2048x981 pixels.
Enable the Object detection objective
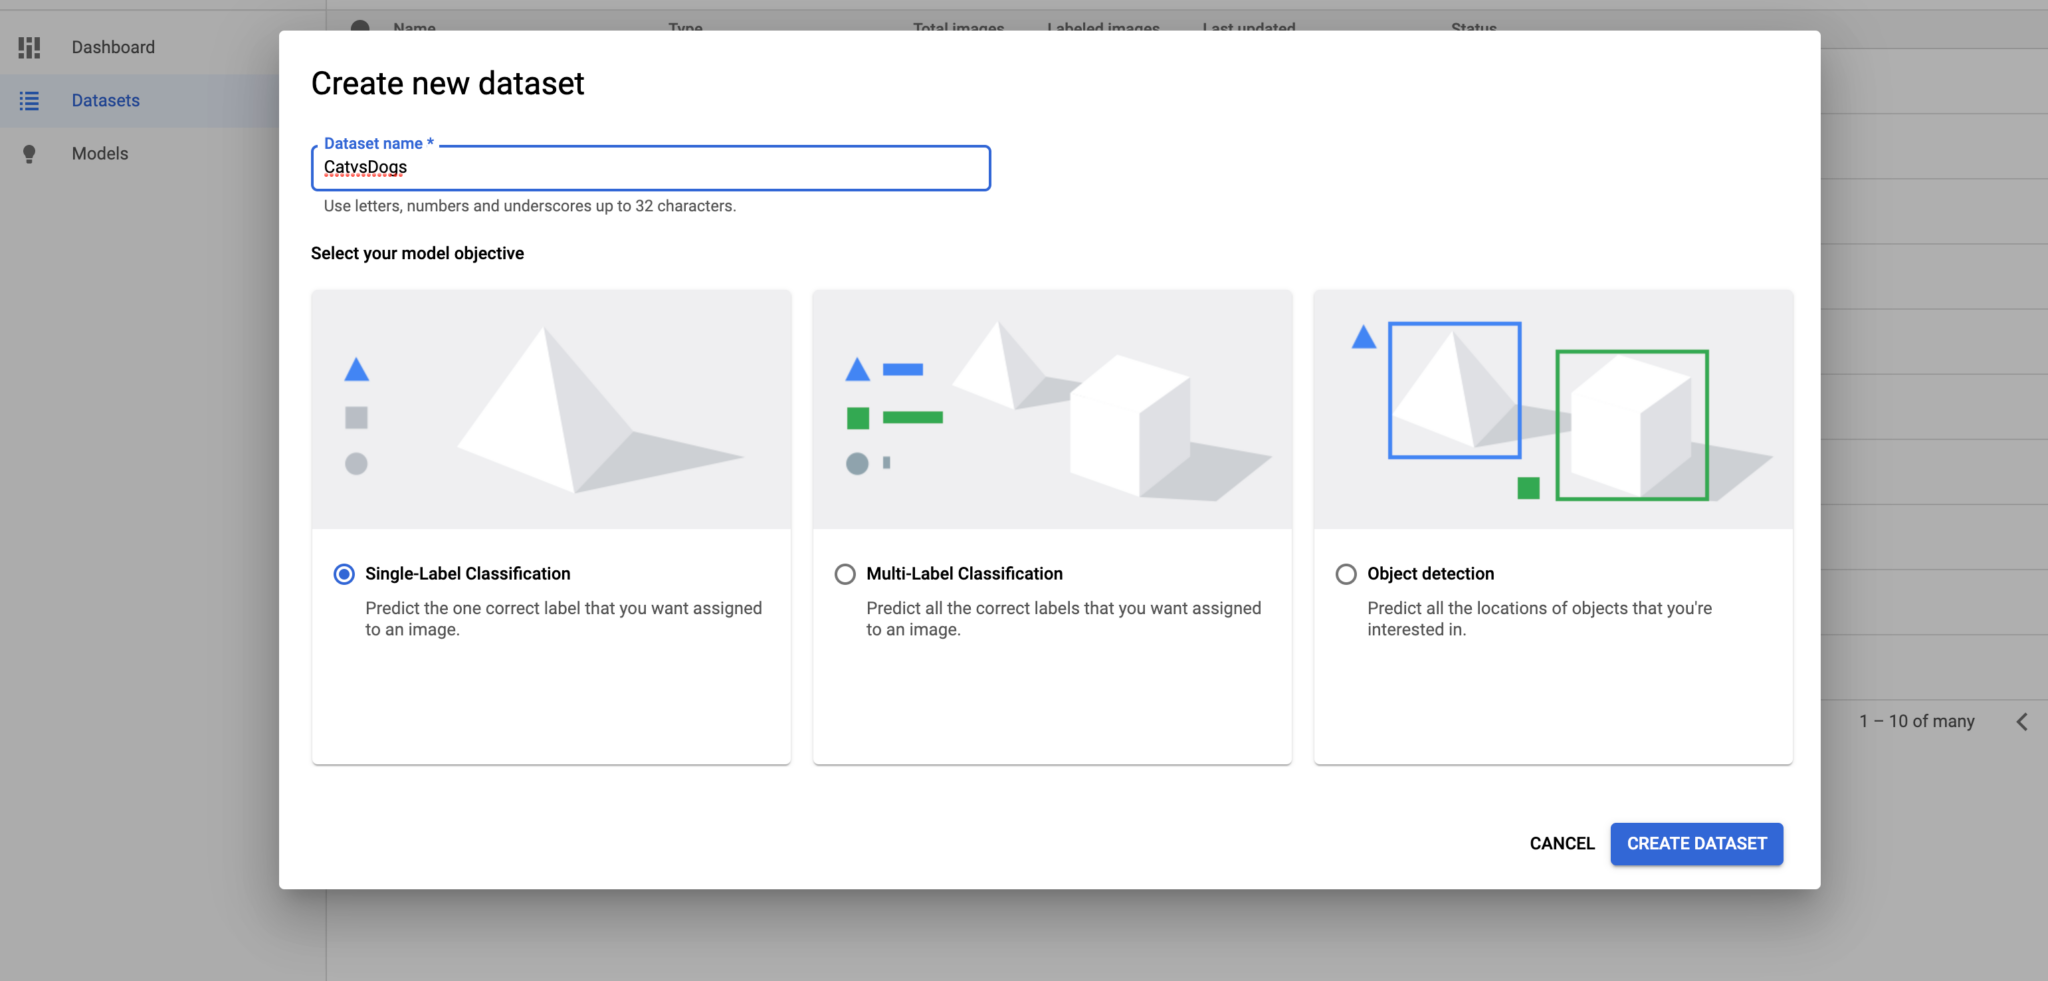(x=1346, y=573)
